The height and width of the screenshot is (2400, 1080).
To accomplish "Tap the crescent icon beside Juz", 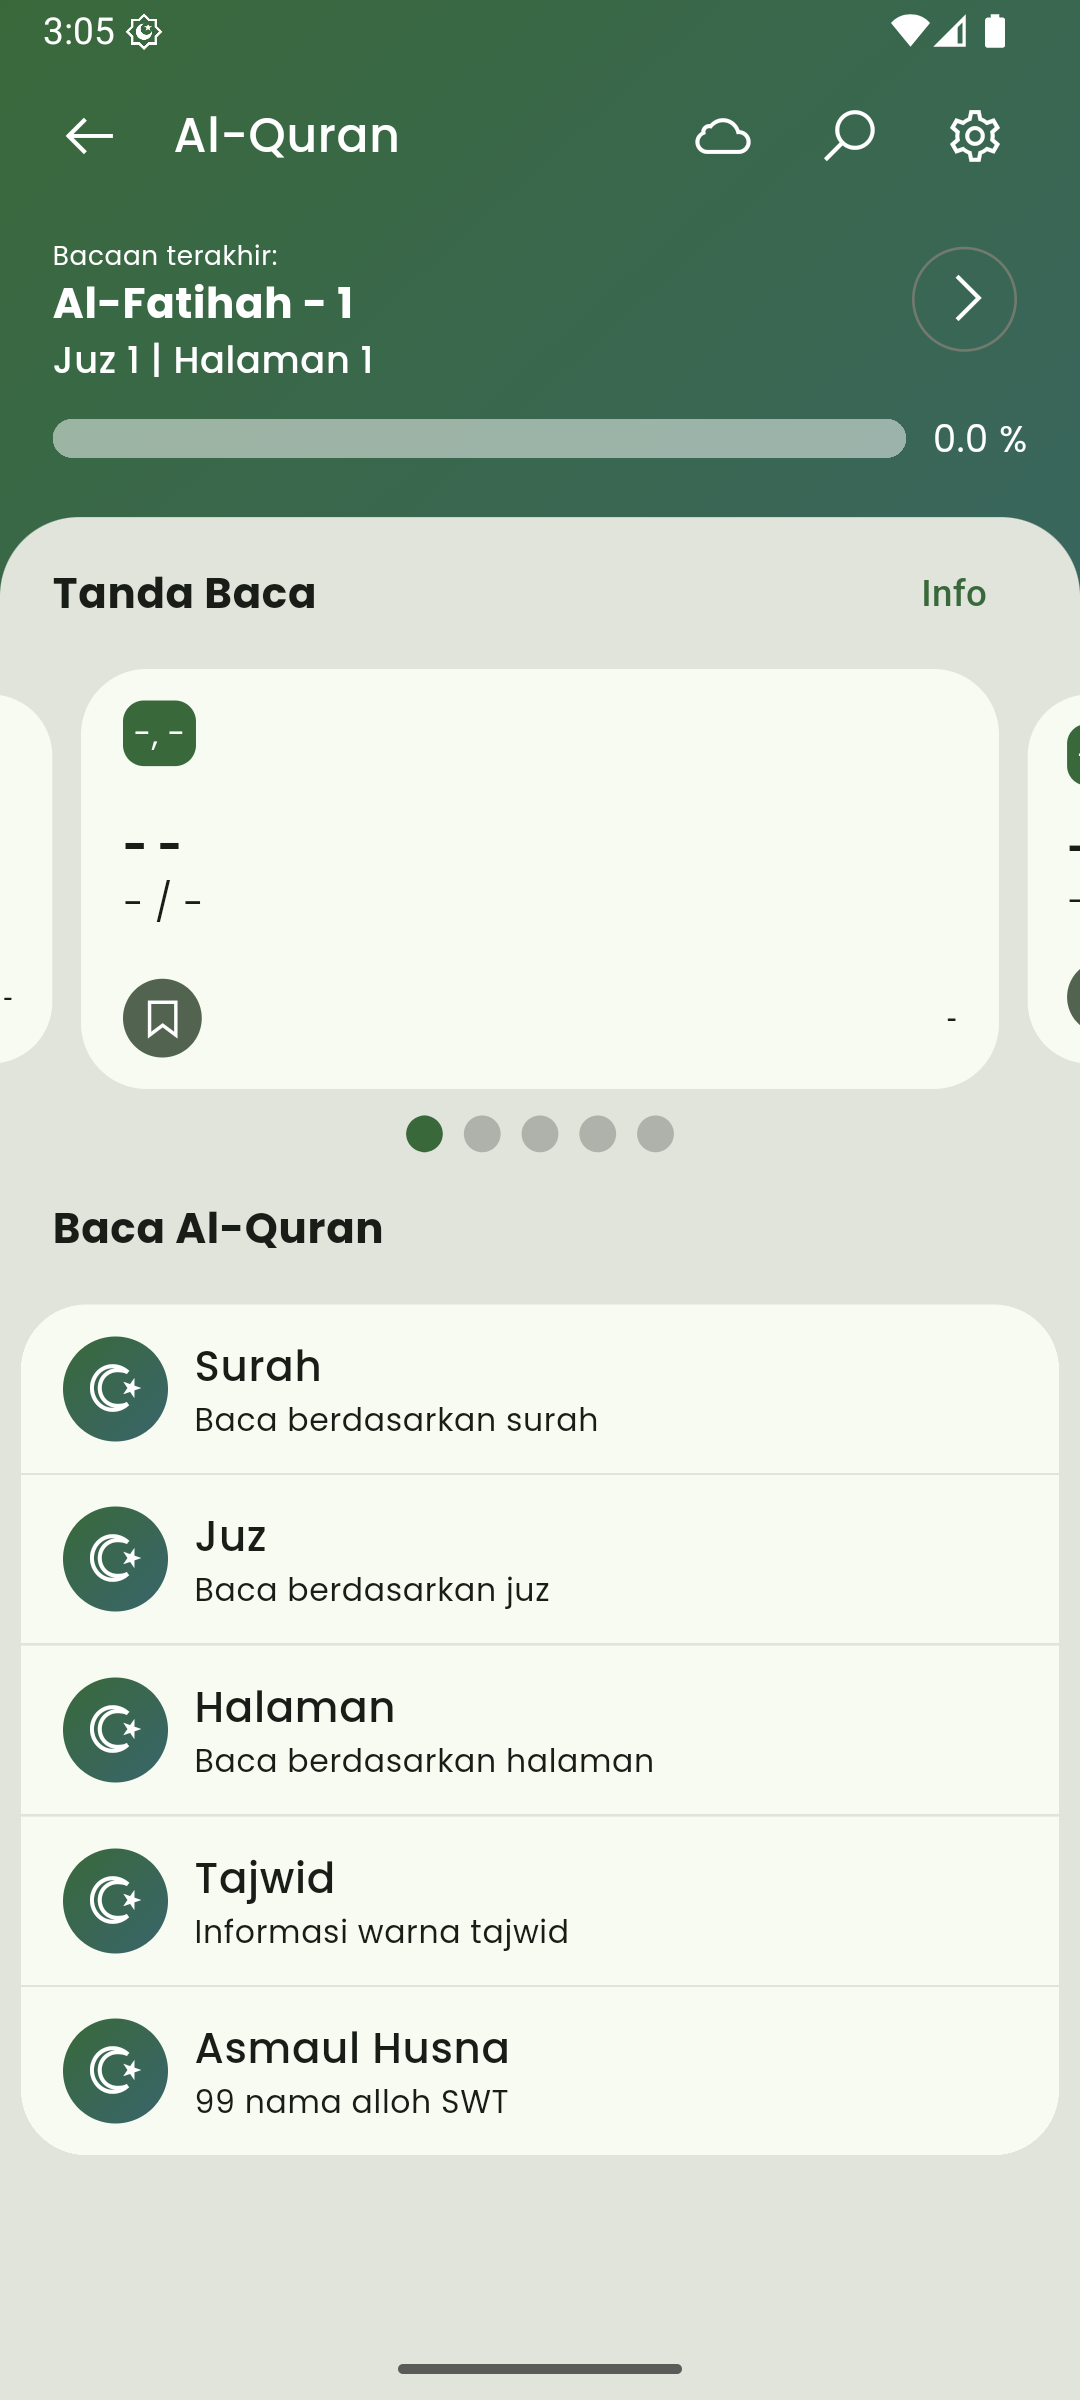I will (115, 1559).
